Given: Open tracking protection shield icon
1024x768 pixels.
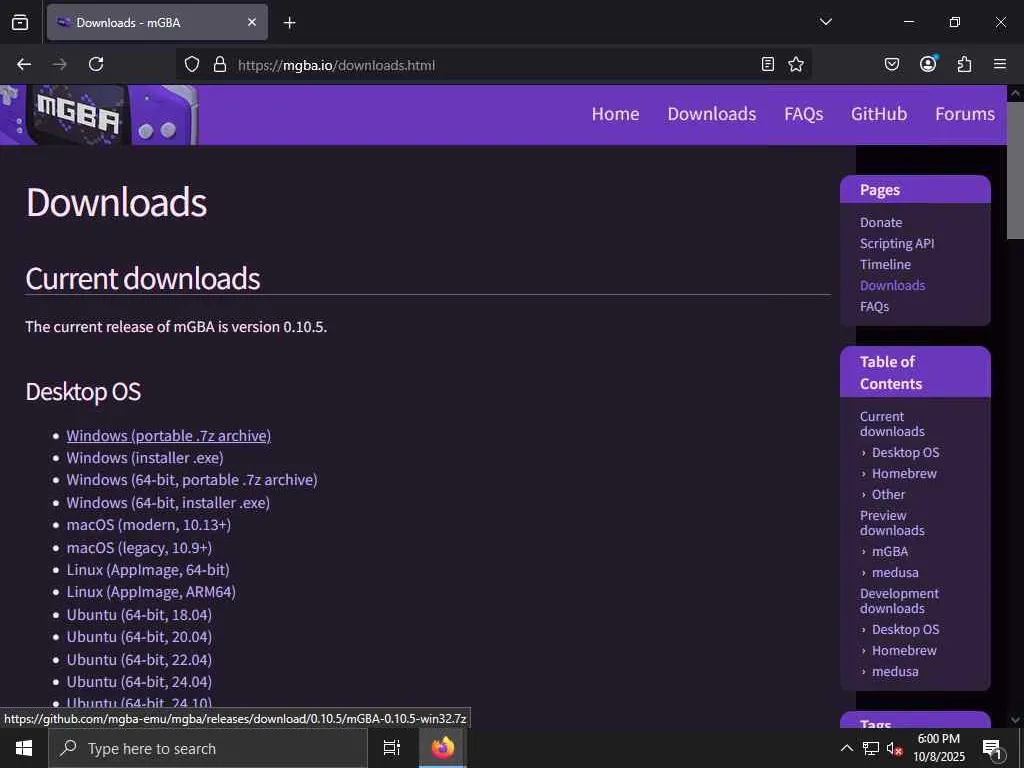Looking at the screenshot, I should pyautogui.click(x=191, y=64).
